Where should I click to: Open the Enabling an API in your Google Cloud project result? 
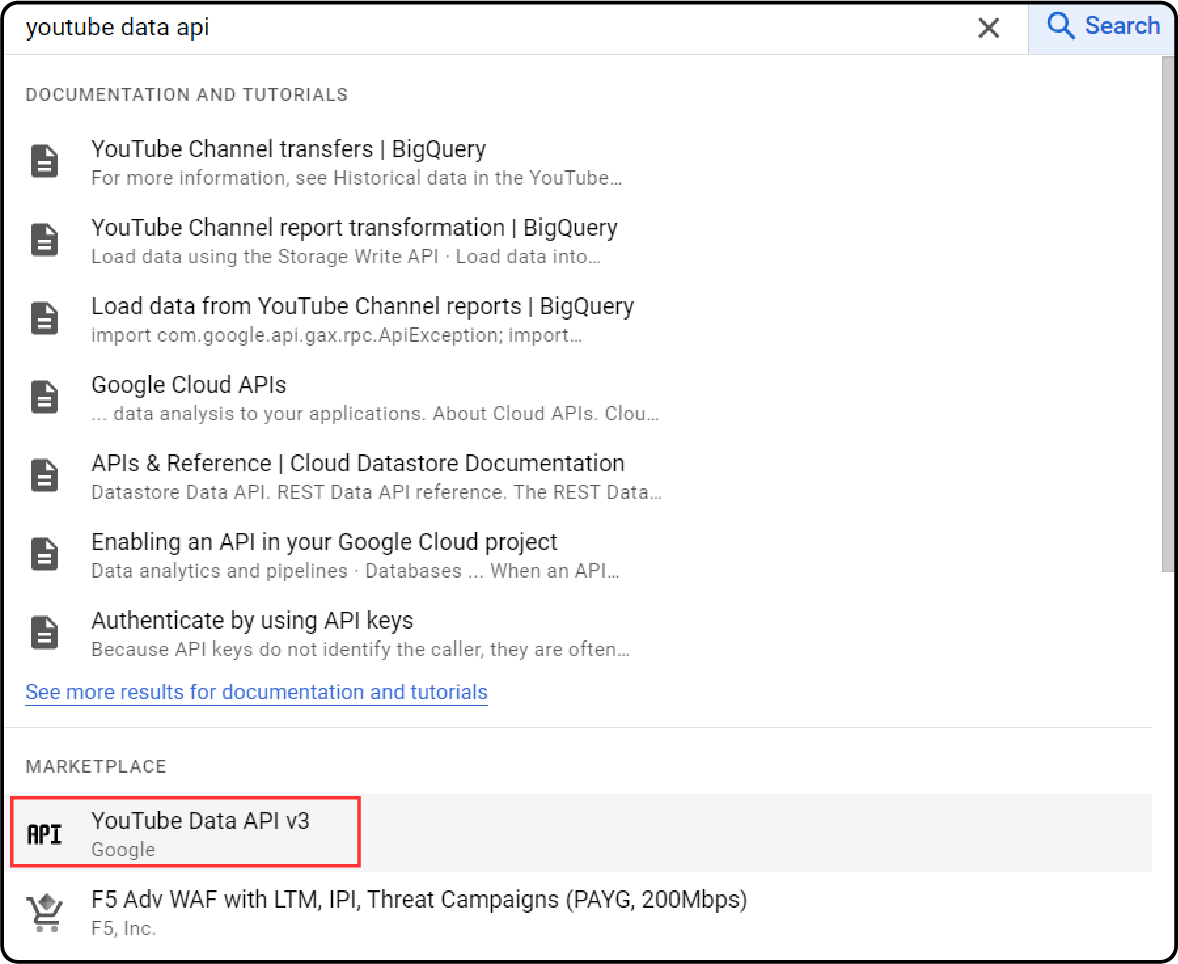coord(324,542)
